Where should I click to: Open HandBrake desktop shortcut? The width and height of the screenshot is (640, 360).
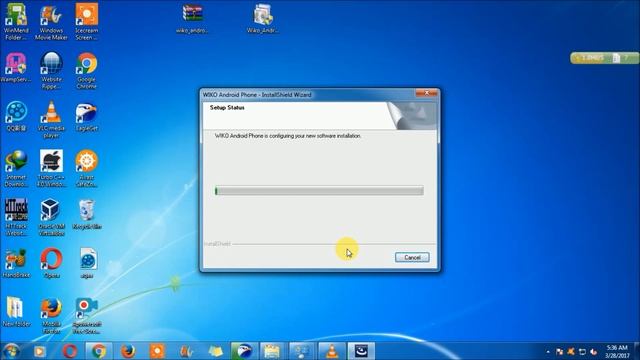[16, 264]
